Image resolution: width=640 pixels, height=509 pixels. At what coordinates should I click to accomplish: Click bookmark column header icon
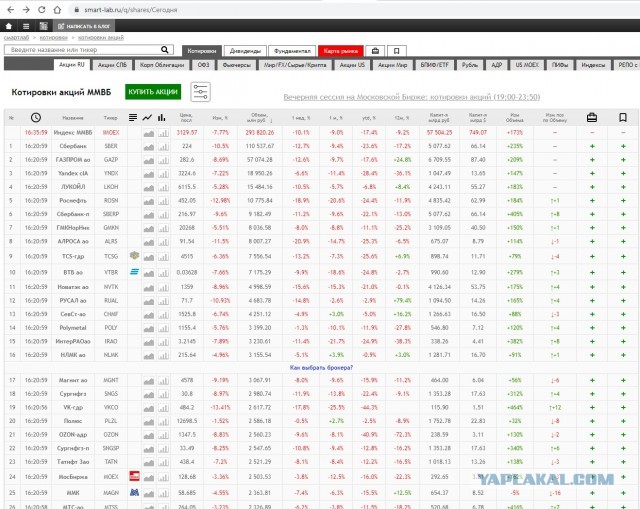pos(623,118)
